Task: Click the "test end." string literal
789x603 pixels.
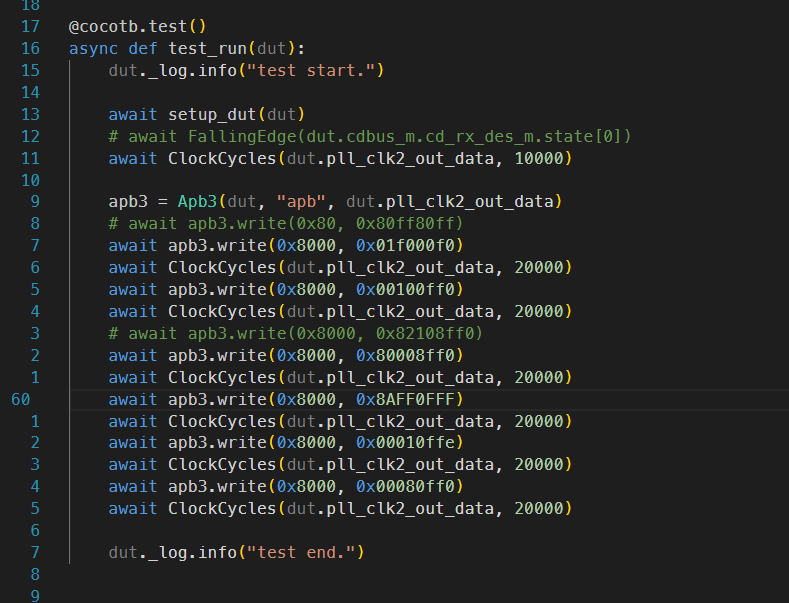Action: [x=301, y=553]
